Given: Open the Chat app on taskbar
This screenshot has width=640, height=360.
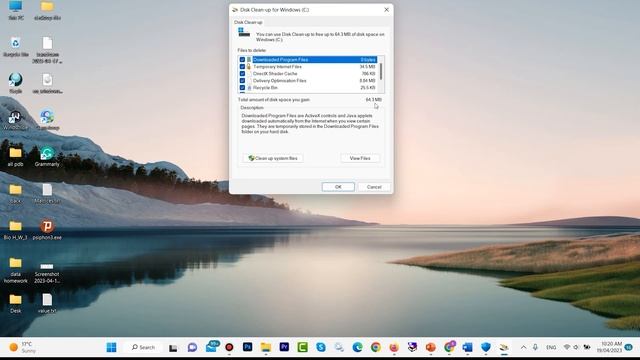Looking at the screenshot, I should point(192,348).
